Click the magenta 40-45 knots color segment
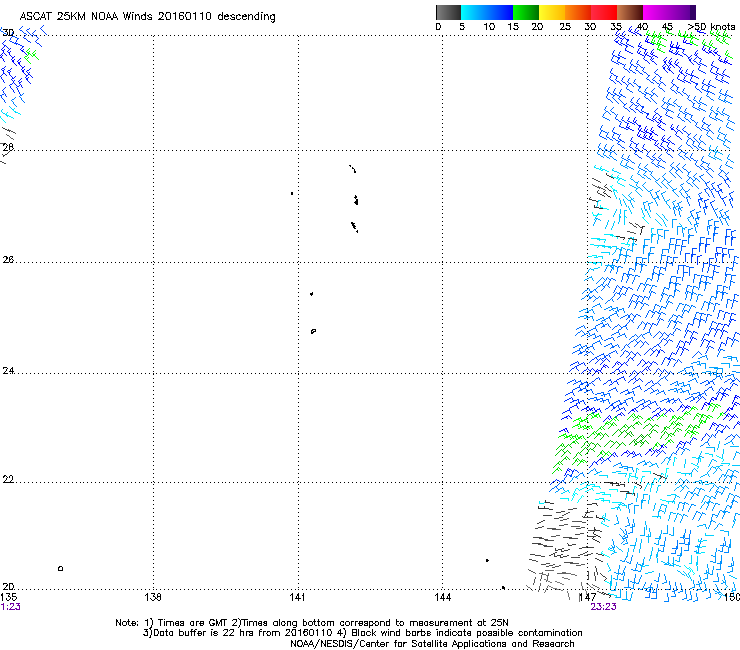 coord(656,12)
